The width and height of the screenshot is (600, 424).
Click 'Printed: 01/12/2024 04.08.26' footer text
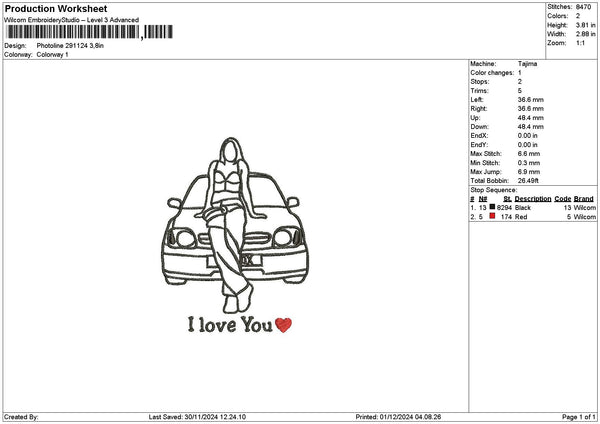tap(398, 417)
